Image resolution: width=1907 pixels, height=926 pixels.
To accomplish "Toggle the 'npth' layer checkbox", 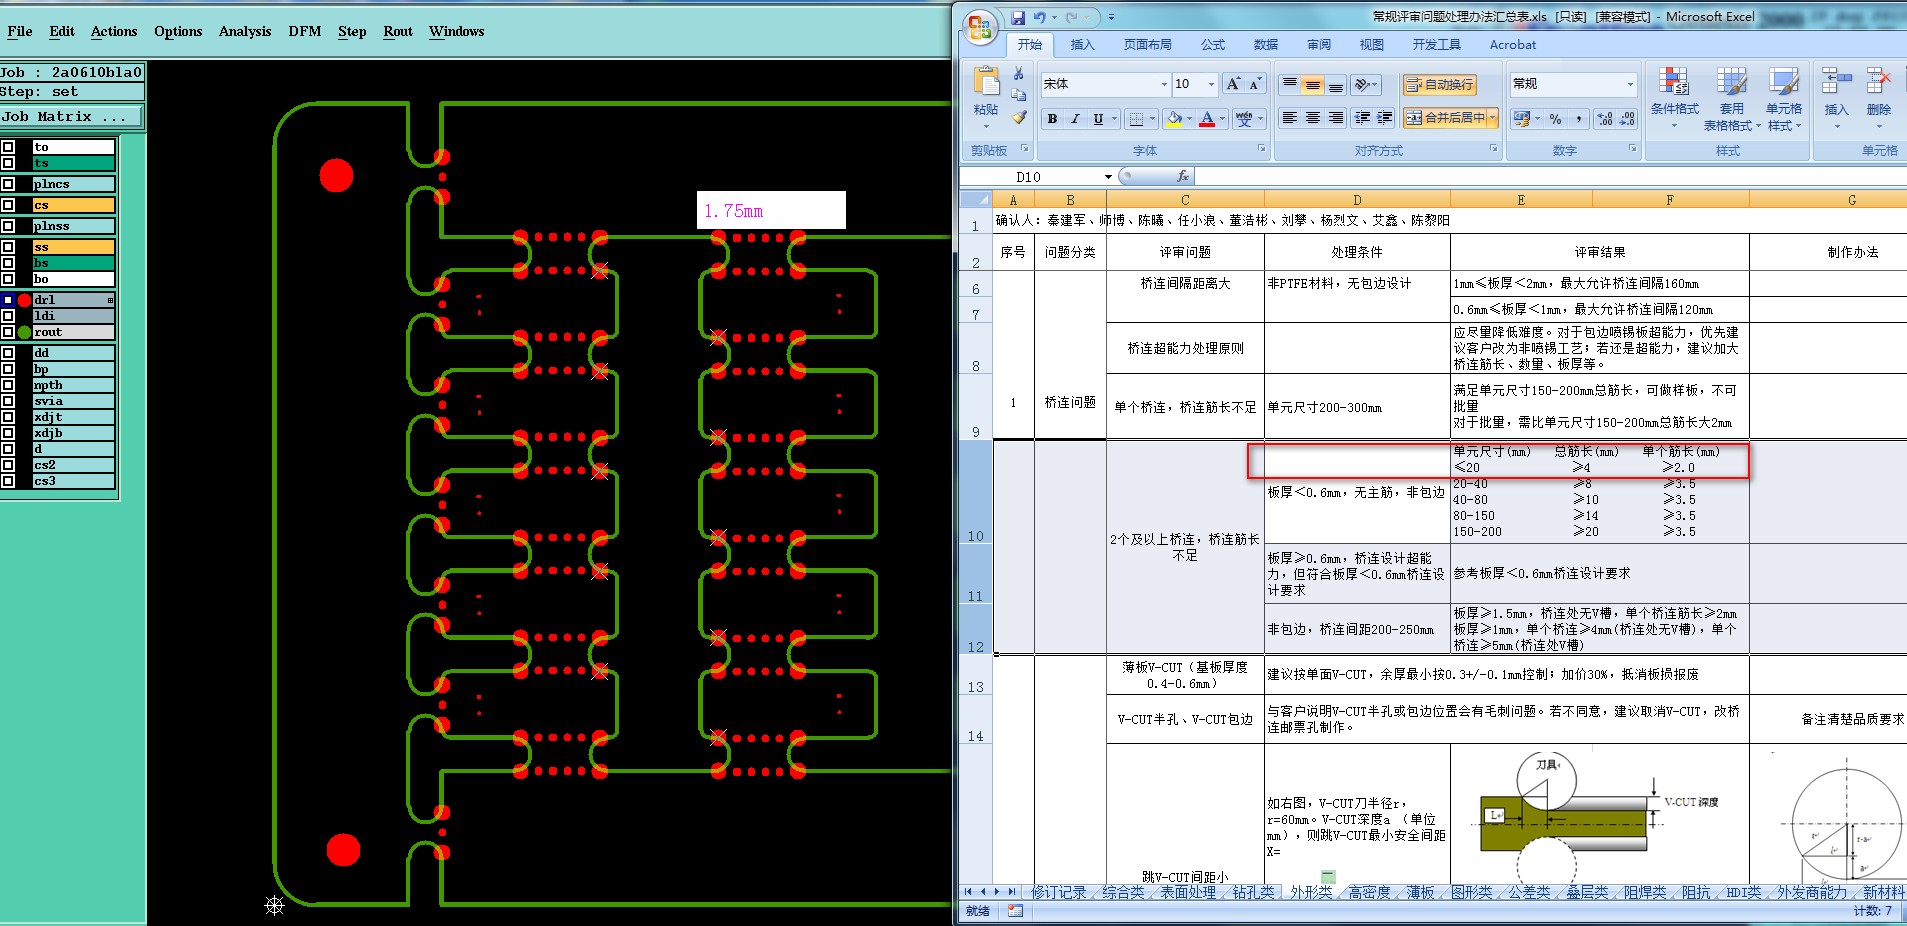I will coord(8,385).
